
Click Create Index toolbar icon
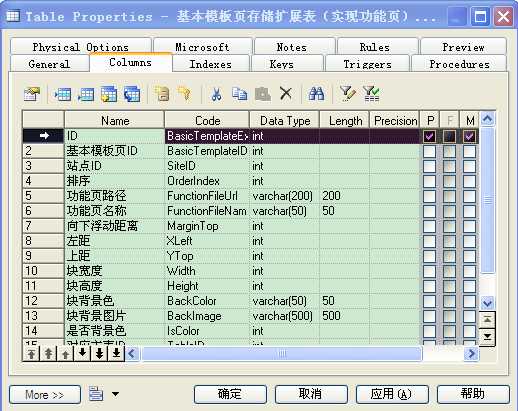click(162, 94)
